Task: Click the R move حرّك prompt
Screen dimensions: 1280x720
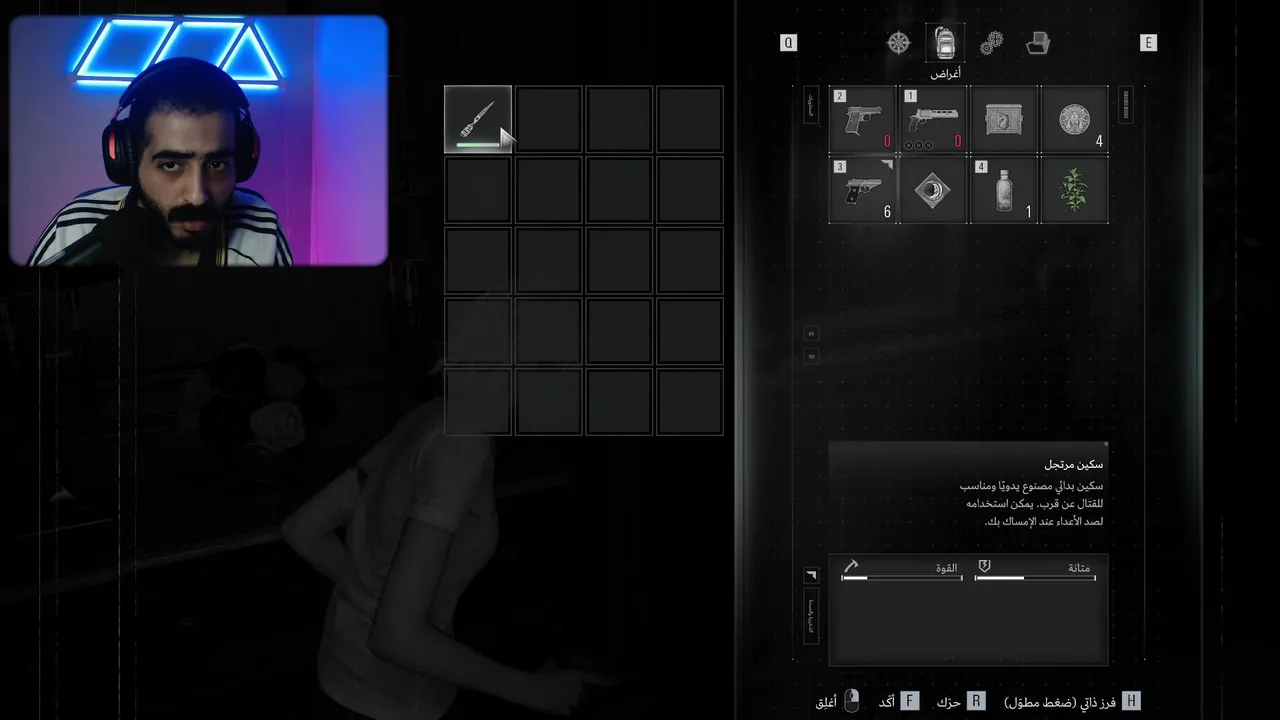Action: click(x=960, y=702)
